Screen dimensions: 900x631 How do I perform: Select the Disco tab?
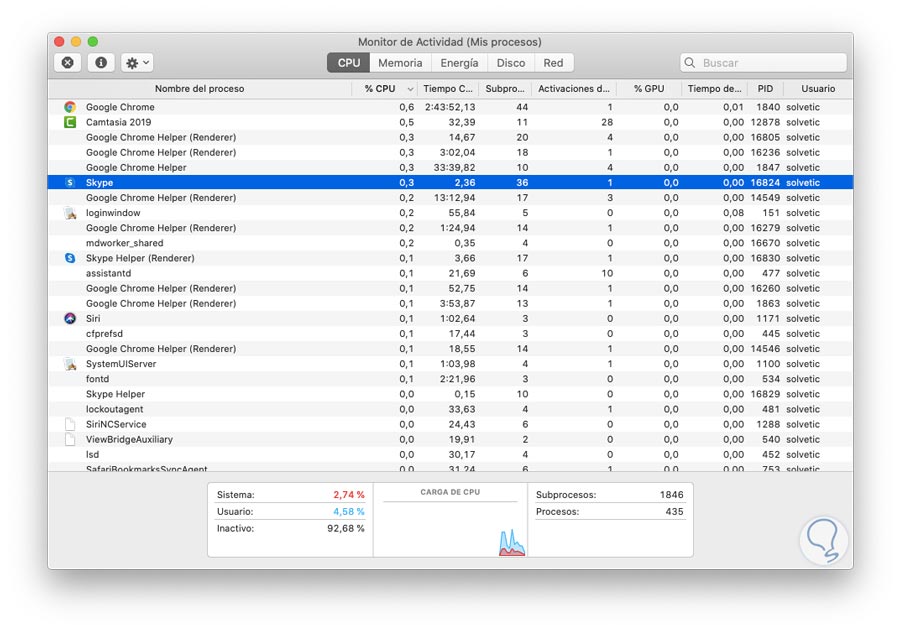pos(511,63)
